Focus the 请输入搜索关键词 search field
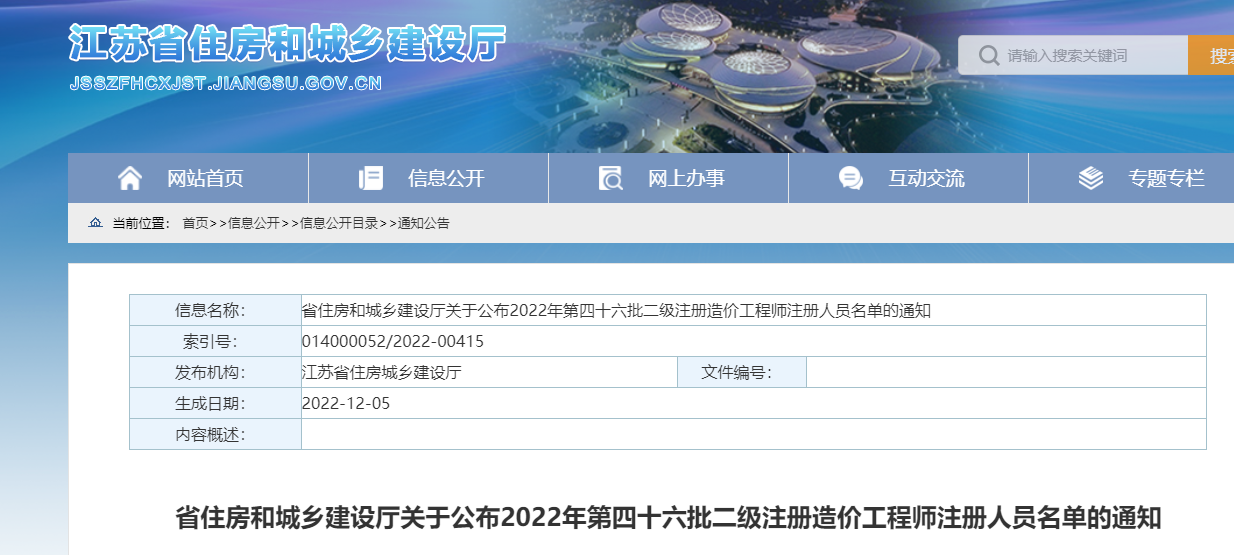1234x555 pixels. click(1090, 56)
